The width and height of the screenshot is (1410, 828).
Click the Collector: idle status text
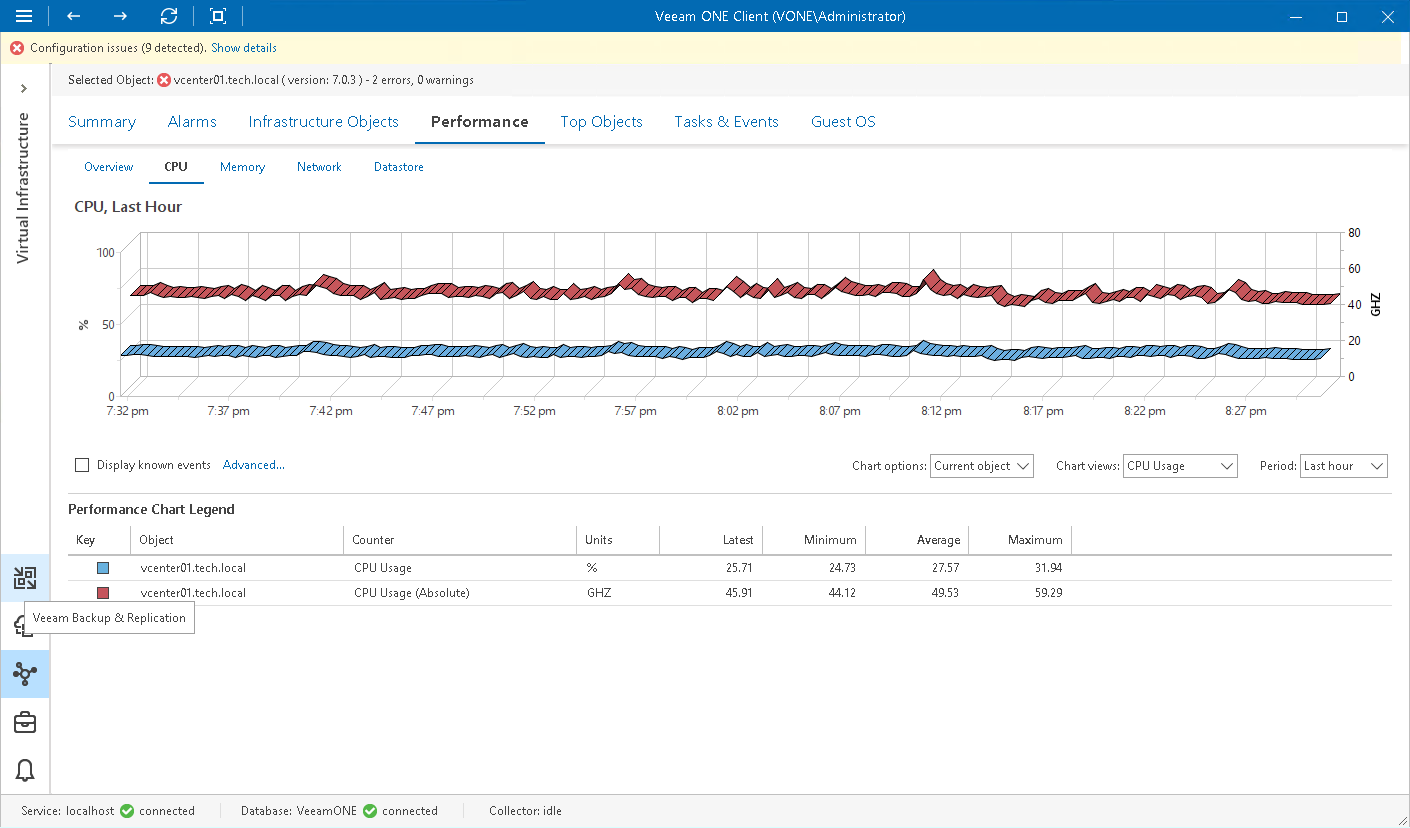pyautogui.click(x=525, y=811)
